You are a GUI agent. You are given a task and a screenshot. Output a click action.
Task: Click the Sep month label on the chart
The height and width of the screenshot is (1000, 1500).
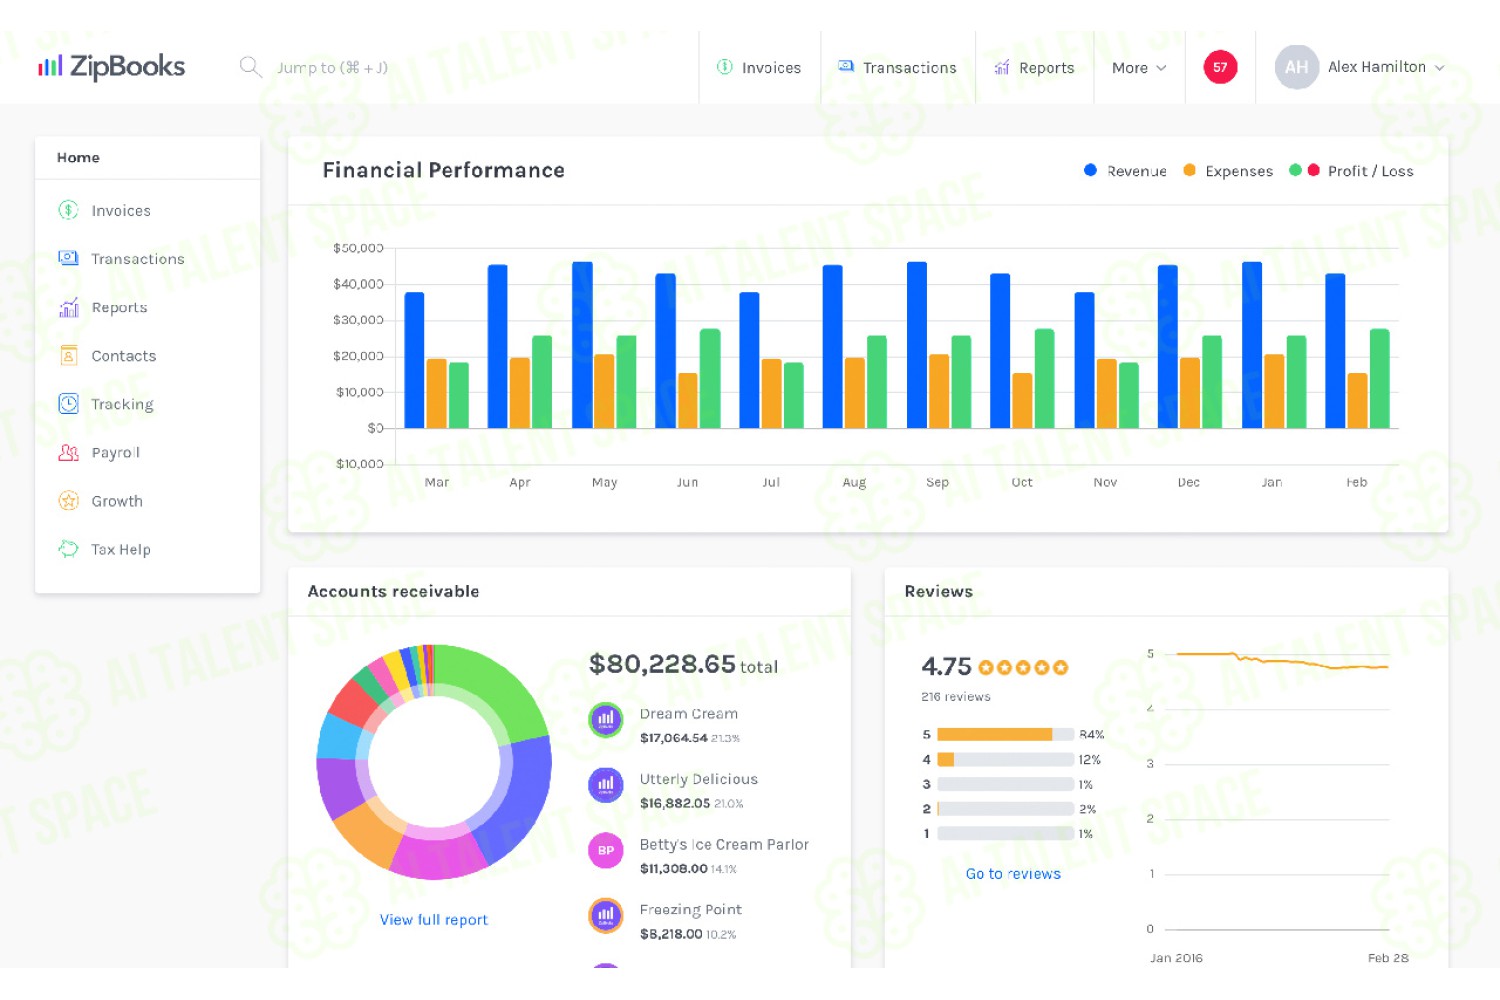pos(937,482)
